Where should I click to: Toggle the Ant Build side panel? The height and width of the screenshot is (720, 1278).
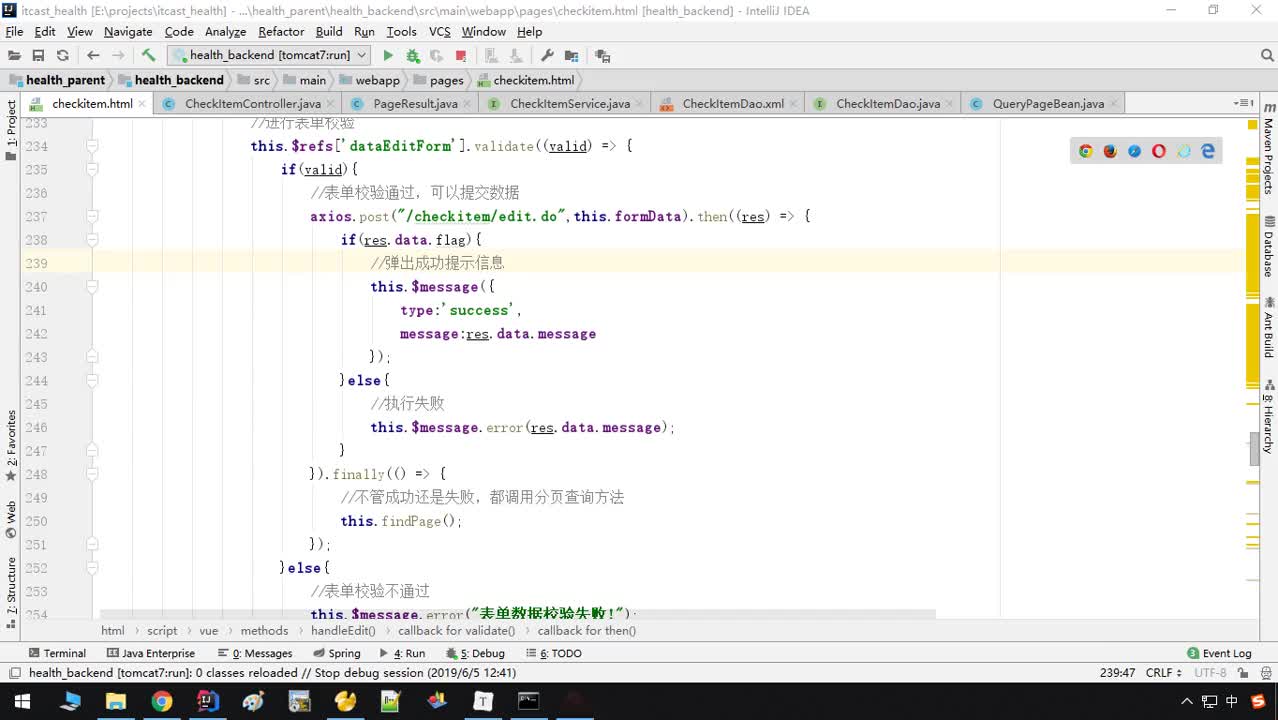coord(1268,328)
